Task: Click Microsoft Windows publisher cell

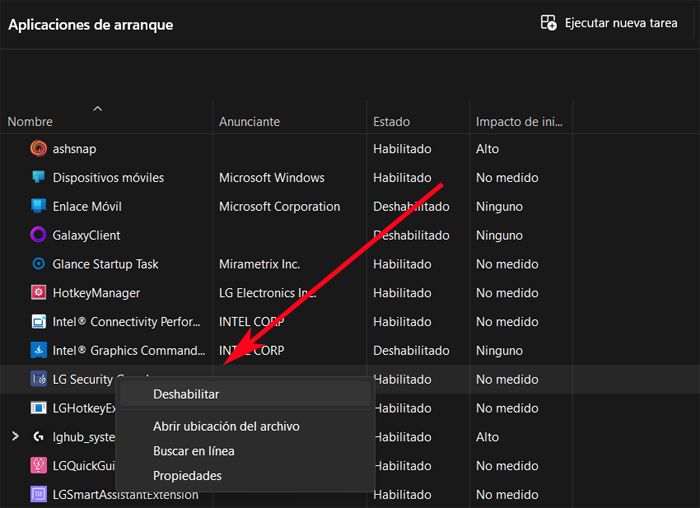Action: click(271, 178)
